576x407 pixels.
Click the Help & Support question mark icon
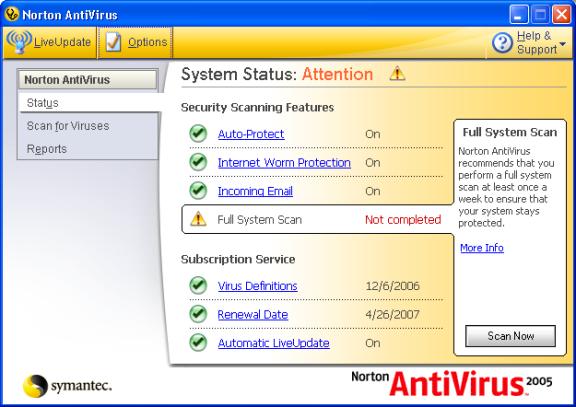(502, 43)
